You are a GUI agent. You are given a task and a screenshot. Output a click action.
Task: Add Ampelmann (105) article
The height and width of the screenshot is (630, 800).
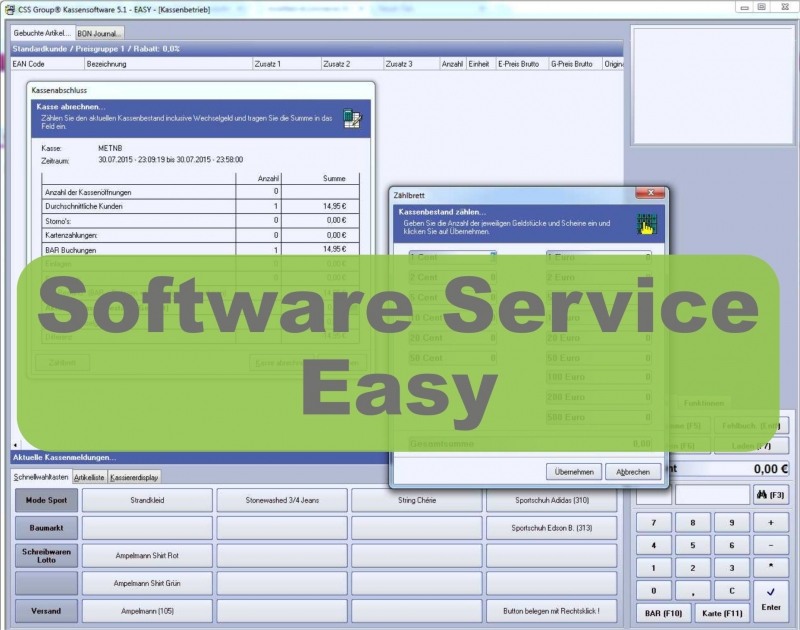[x=147, y=611]
